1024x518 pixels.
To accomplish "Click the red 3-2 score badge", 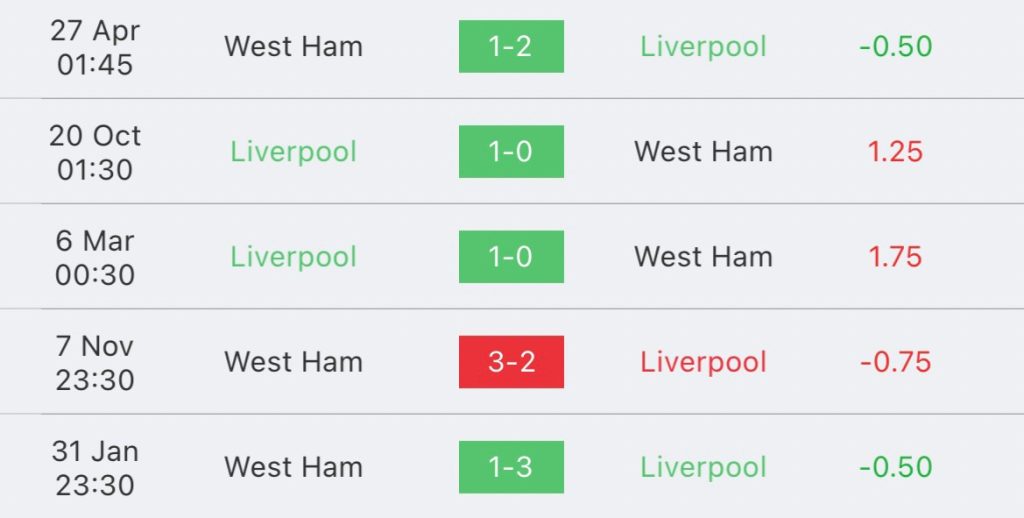I will [511, 362].
